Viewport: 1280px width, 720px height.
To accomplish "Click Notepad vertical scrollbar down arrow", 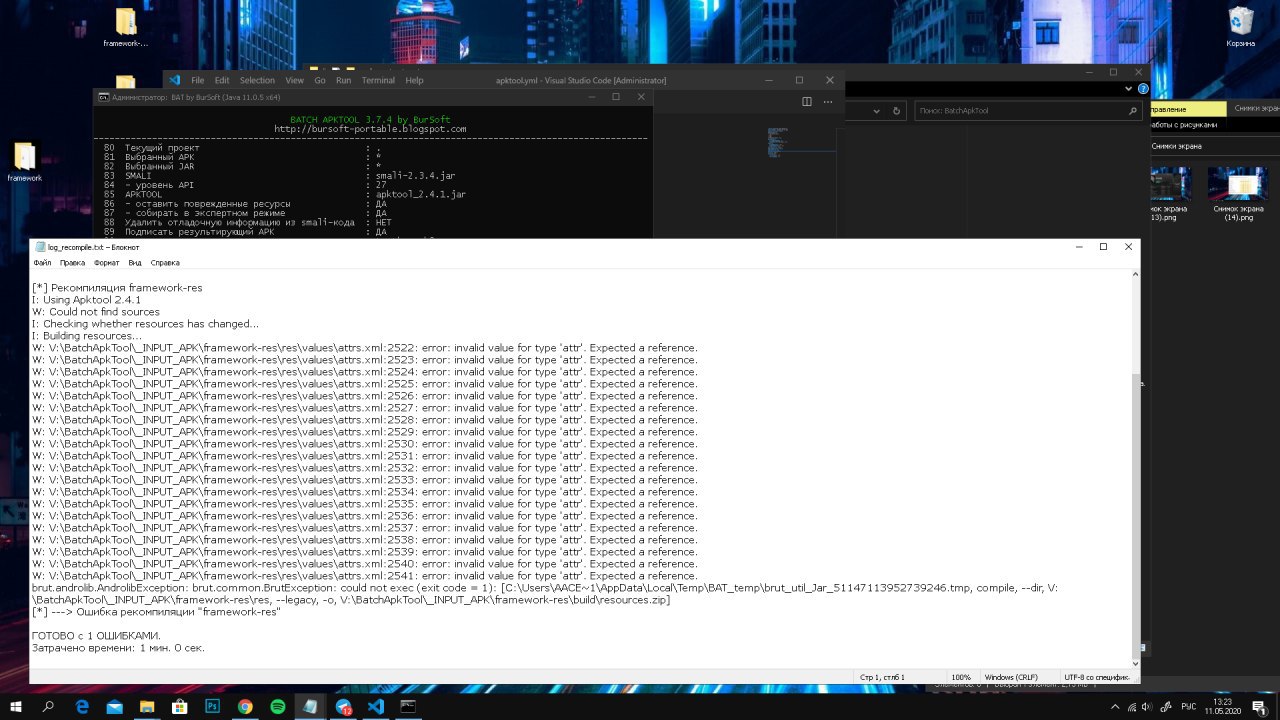I will point(1134,663).
